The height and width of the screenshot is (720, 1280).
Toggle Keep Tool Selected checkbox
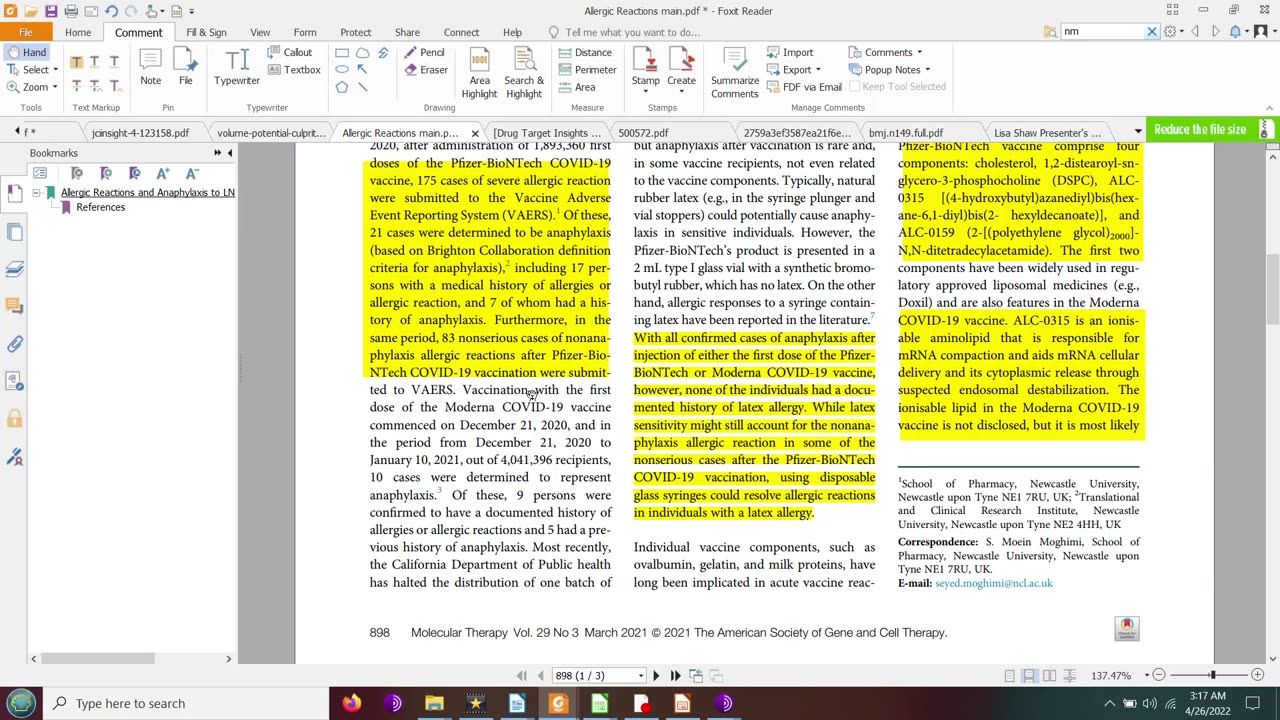point(896,87)
